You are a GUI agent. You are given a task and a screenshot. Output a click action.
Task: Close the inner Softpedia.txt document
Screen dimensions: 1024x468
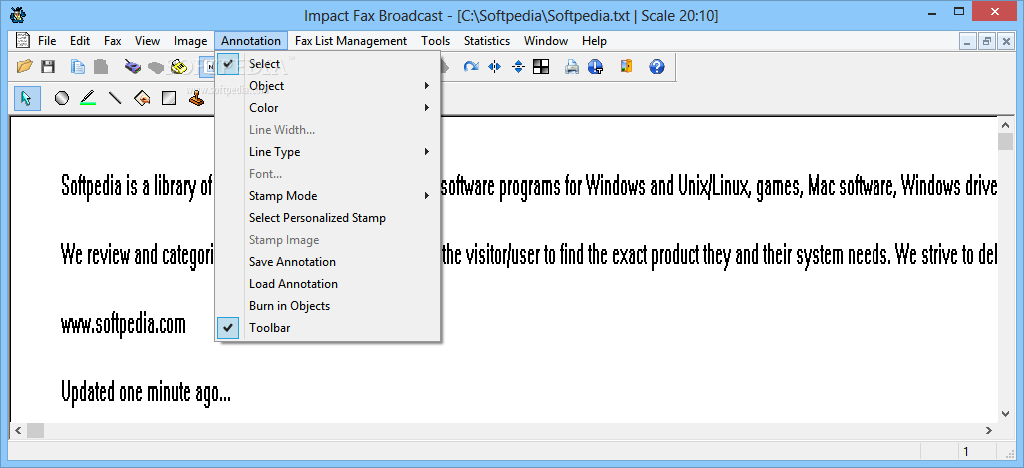pos(1005,40)
